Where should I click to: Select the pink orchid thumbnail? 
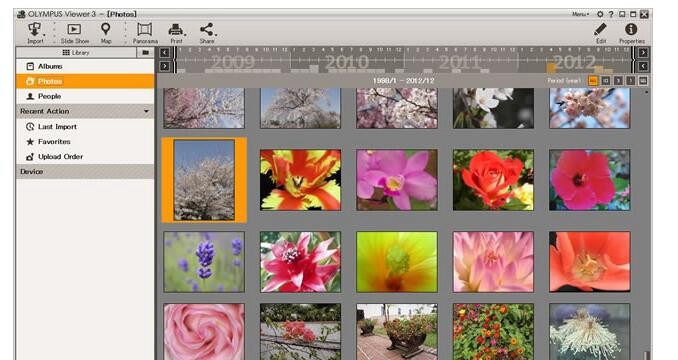point(397,180)
